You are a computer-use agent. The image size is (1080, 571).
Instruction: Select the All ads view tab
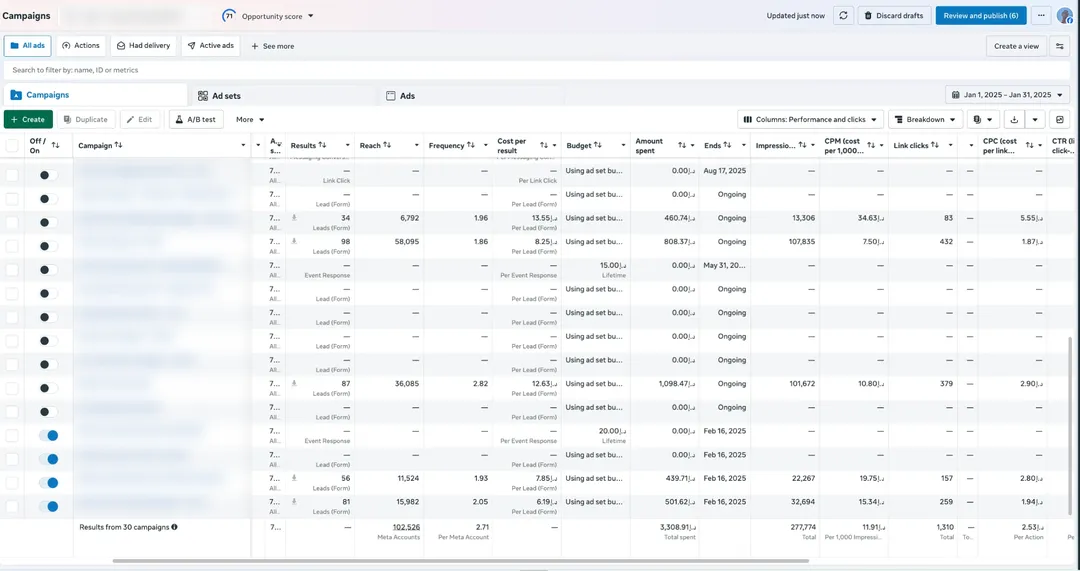point(28,46)
